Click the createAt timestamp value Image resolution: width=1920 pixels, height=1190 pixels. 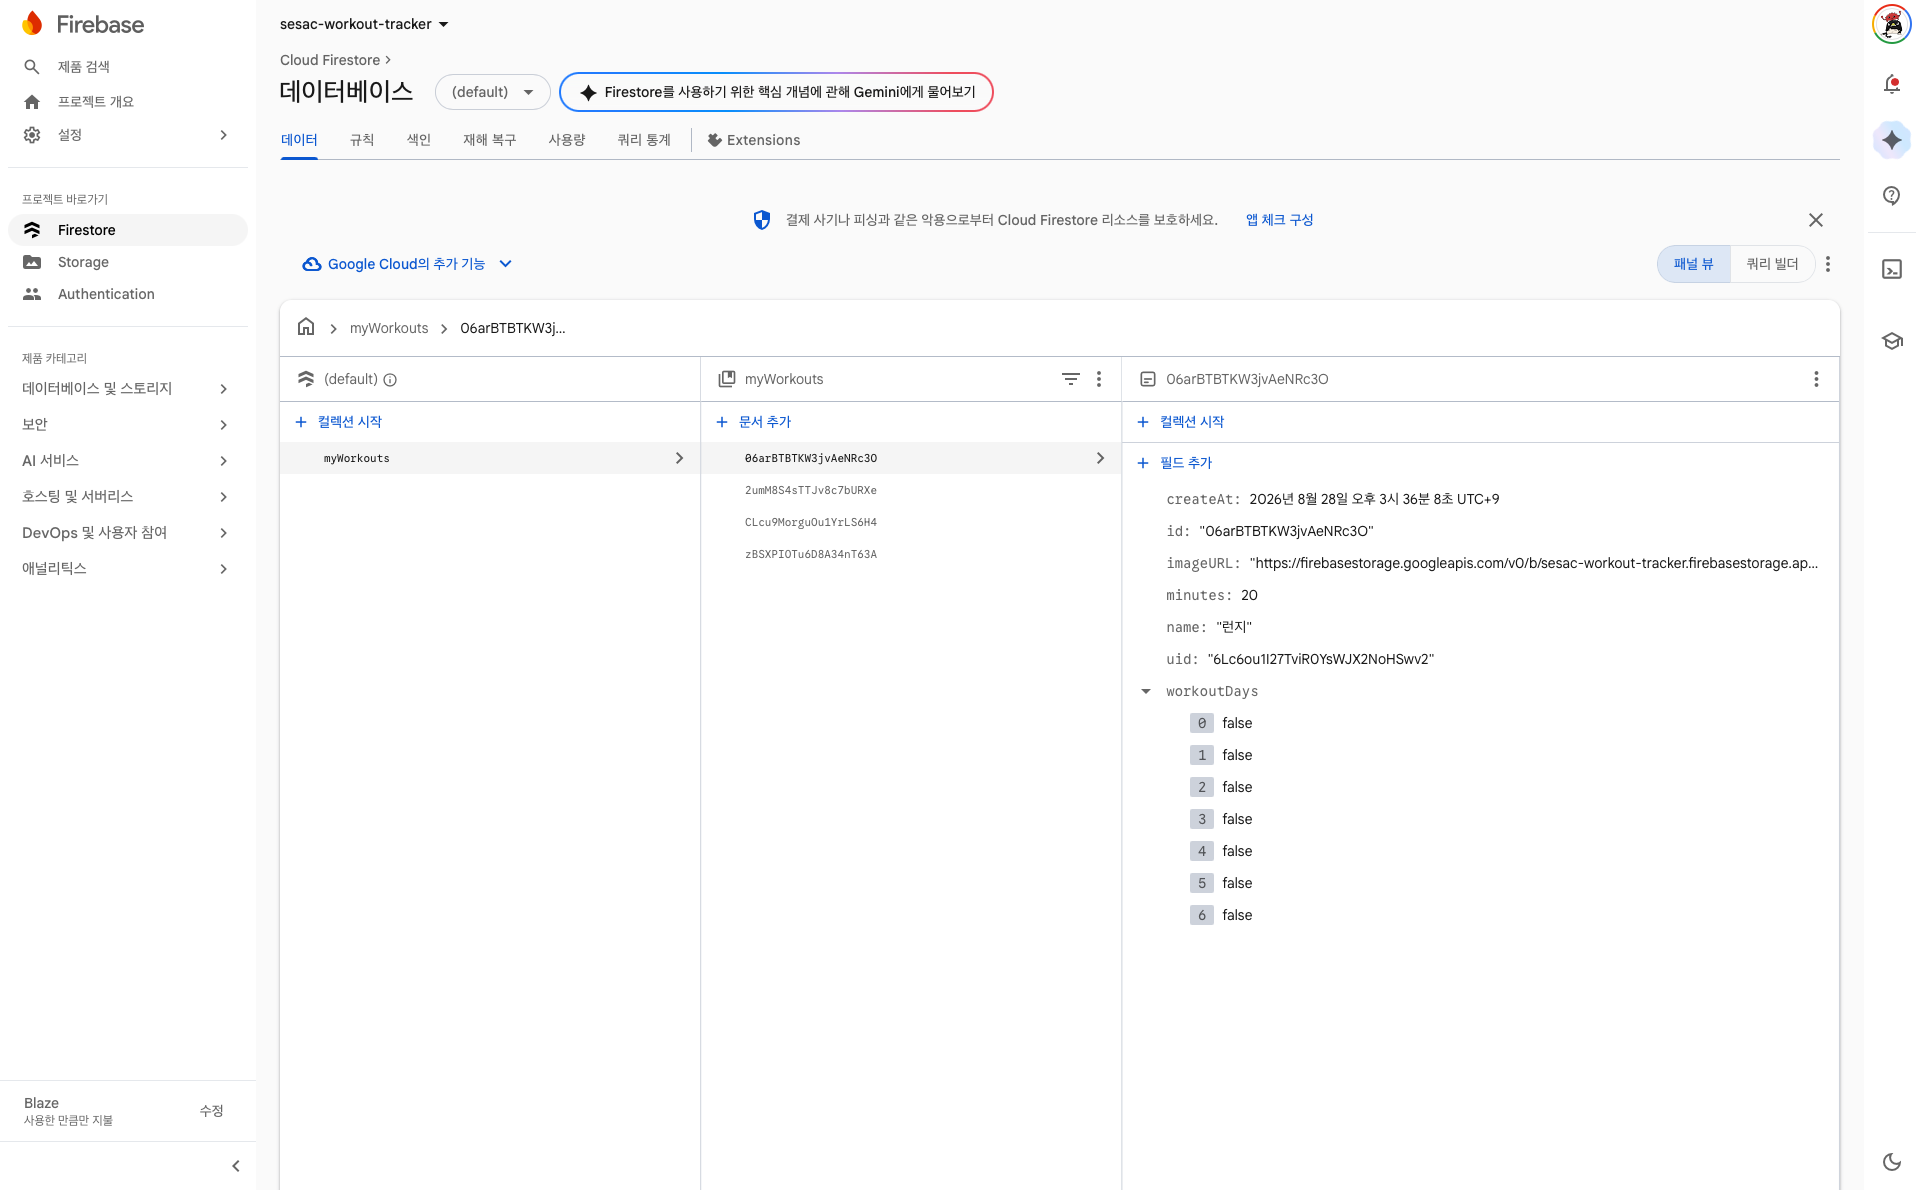click(x=1374, y=499)
